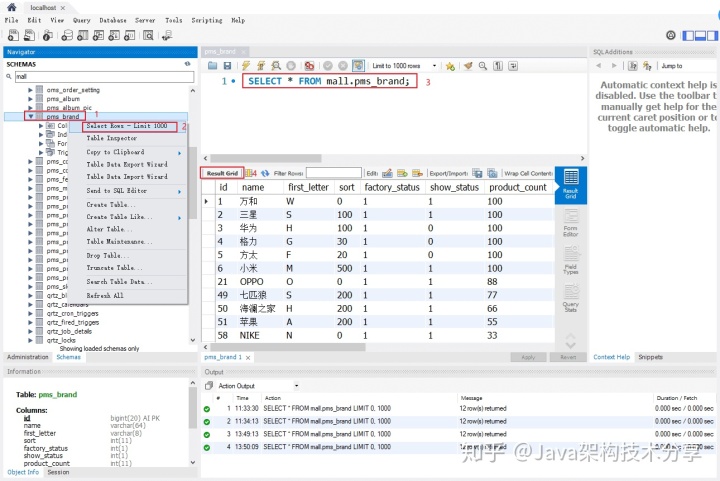This screenshot has height=481, width=720.
Task: Open find magnifier in editor toolbar
Action: (x=483, y=66)
